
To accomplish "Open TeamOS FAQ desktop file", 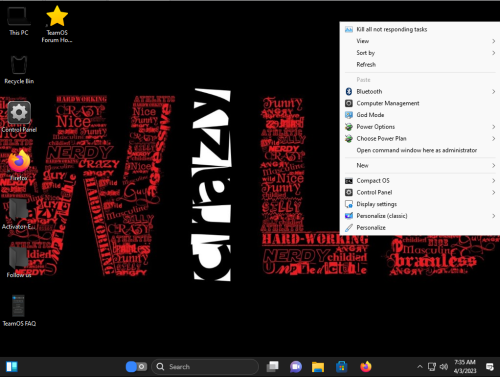I will pyautogui.click(x=19, y=310).
